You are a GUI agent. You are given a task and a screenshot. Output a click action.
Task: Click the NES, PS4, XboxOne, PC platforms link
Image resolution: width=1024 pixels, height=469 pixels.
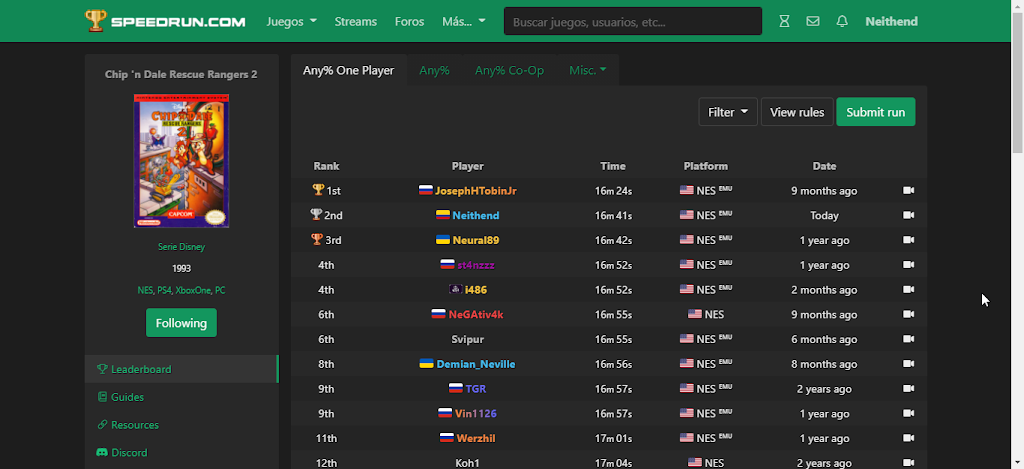pyautogui.click(x=182, y=290)
